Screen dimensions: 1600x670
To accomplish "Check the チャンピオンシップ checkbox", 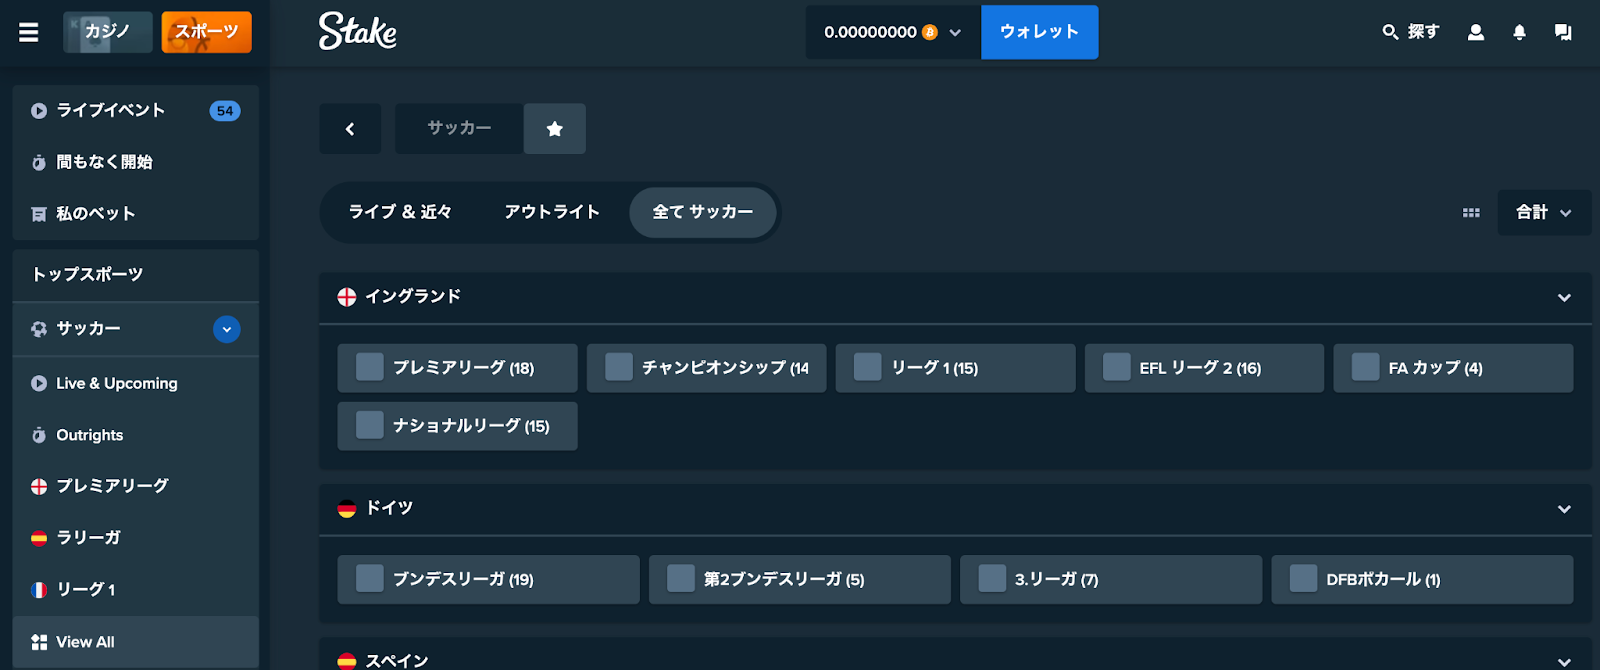I will [x=619, y=367].
